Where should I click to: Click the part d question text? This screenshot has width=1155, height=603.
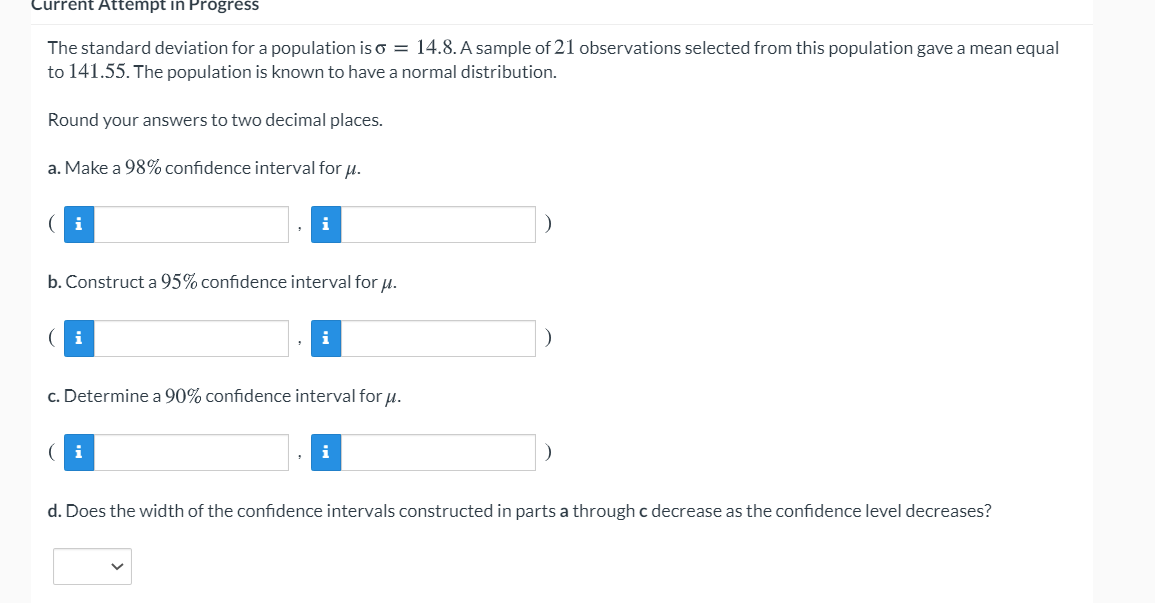point(519,510)
